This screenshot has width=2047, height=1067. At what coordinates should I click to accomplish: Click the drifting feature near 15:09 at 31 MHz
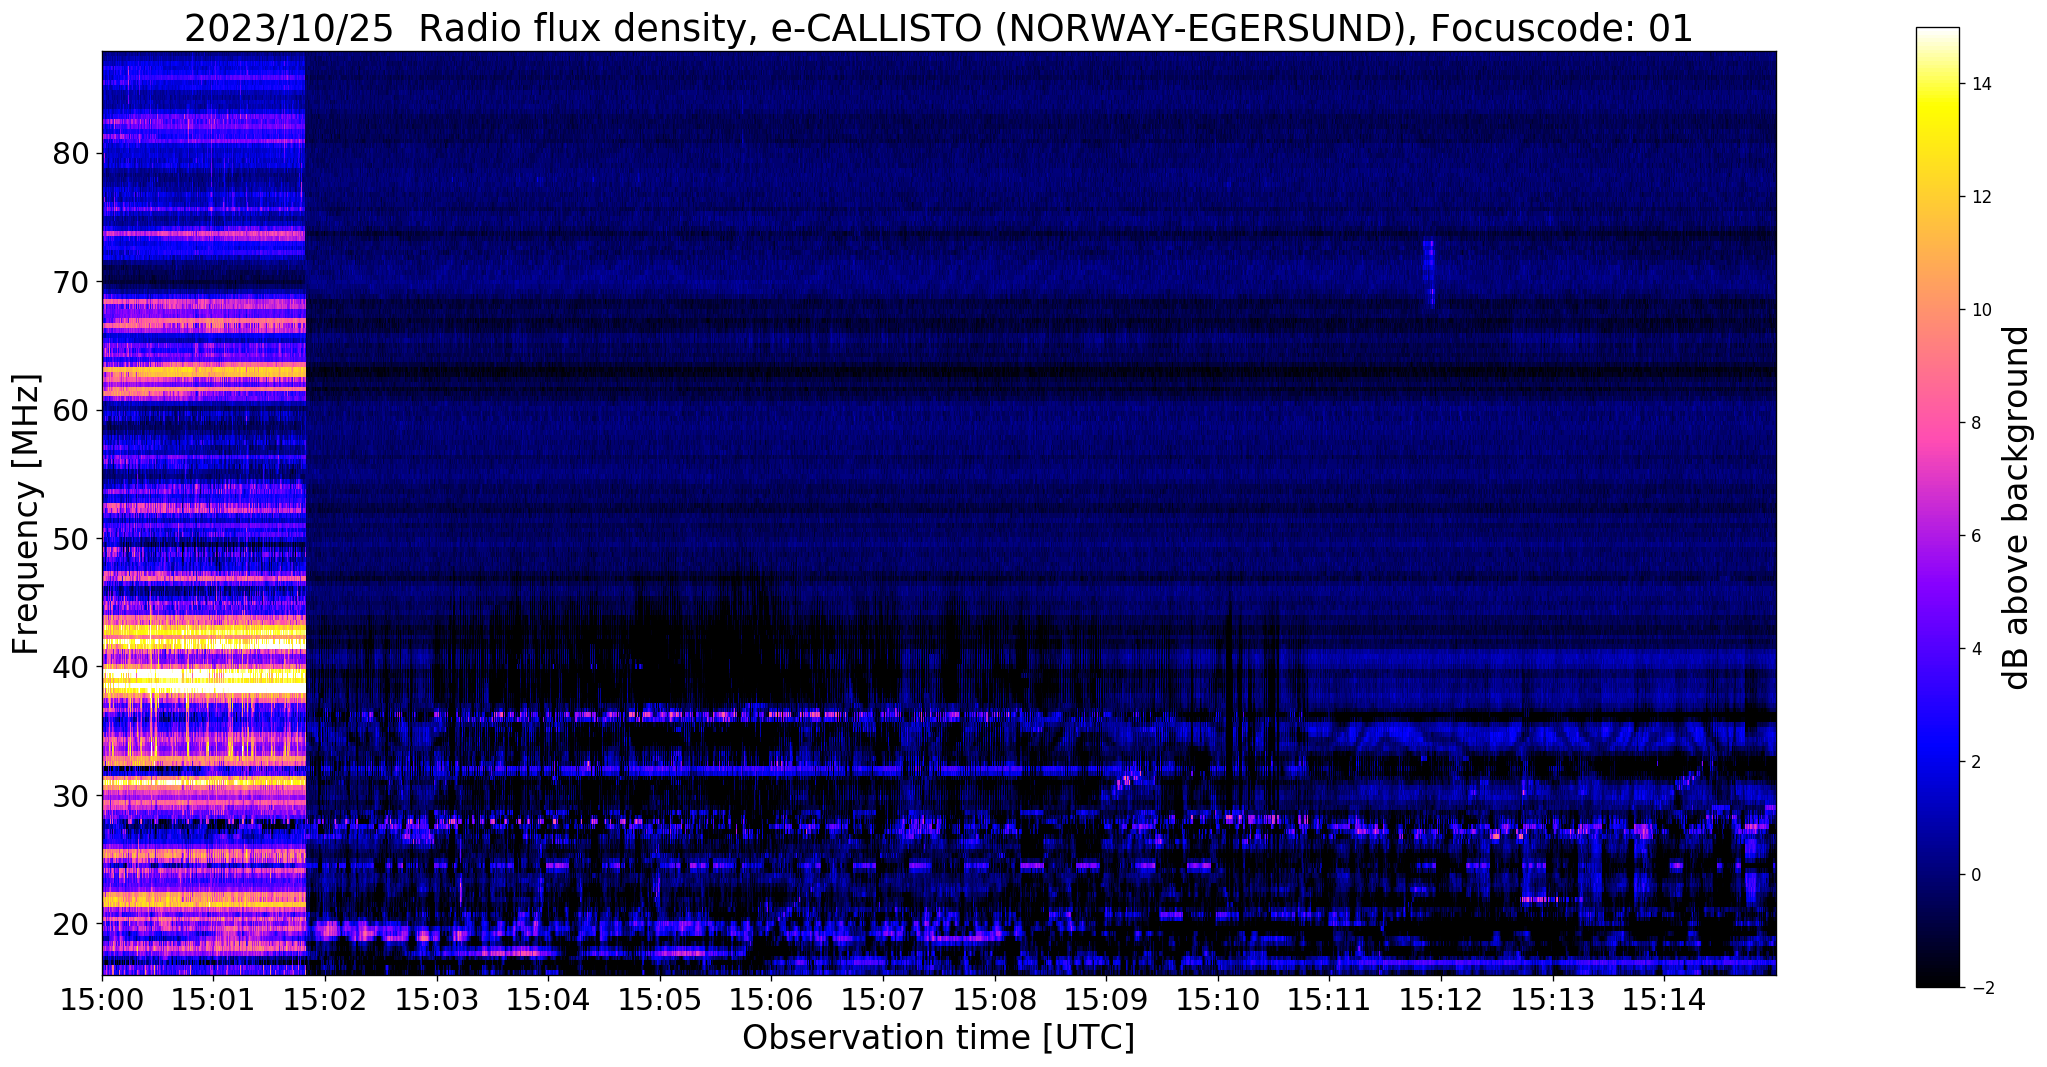point(1128,780)
